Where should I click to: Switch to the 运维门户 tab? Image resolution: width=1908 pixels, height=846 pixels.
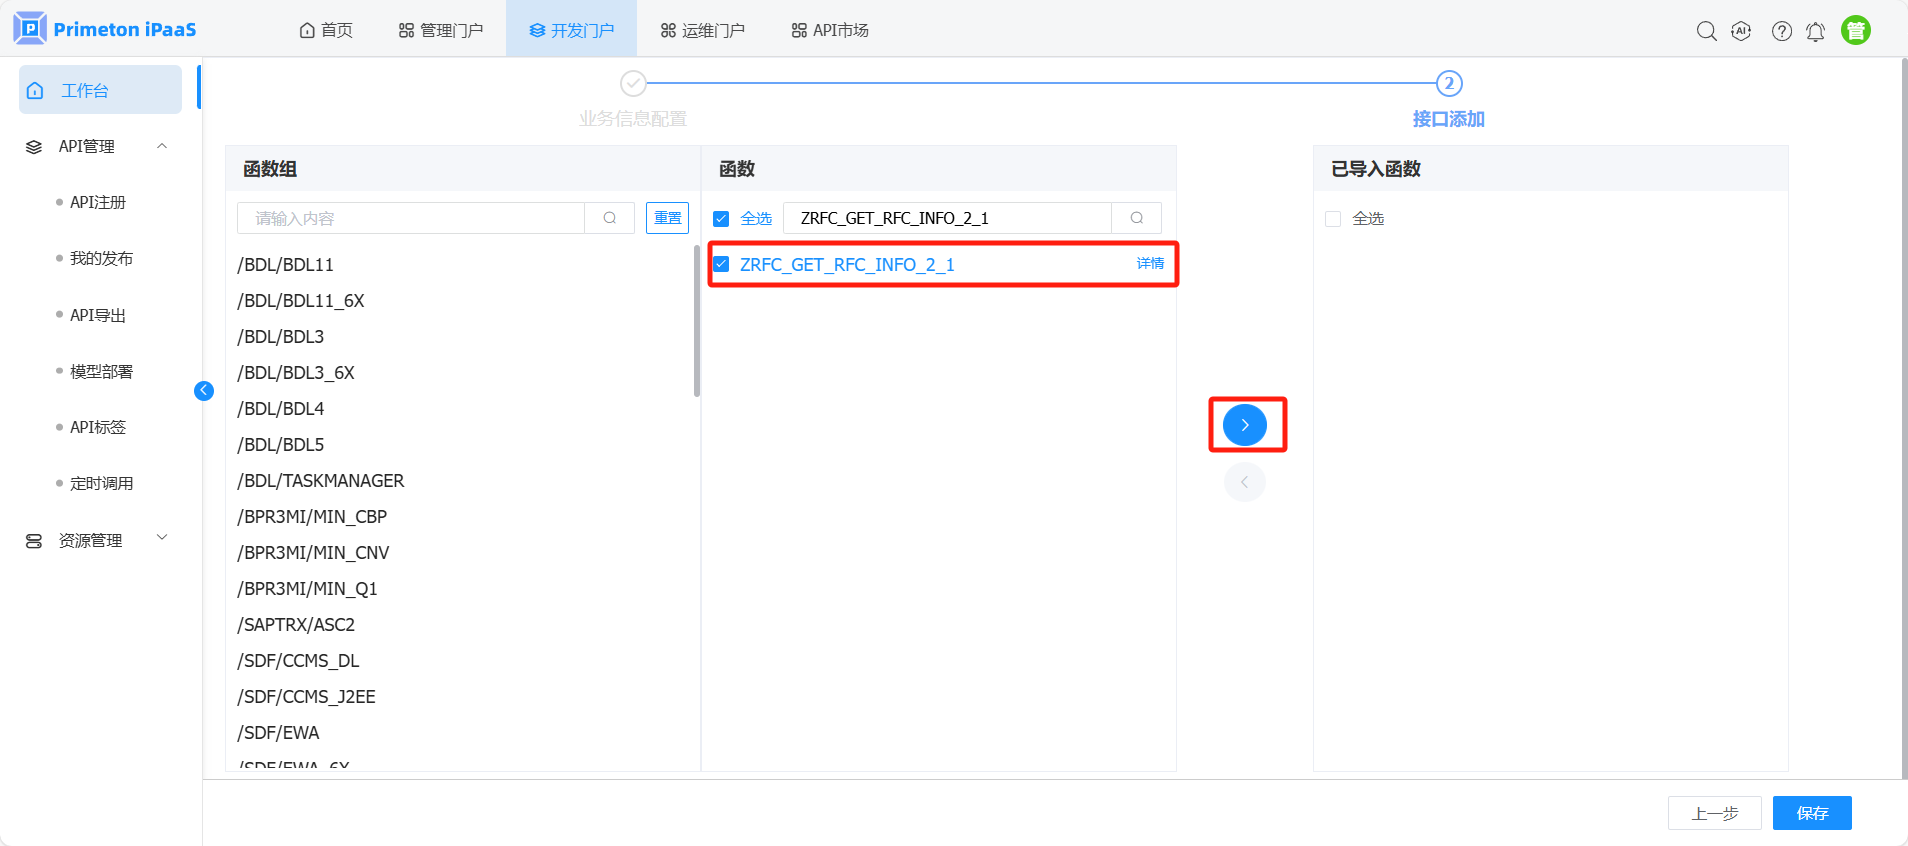coord(702,30)
